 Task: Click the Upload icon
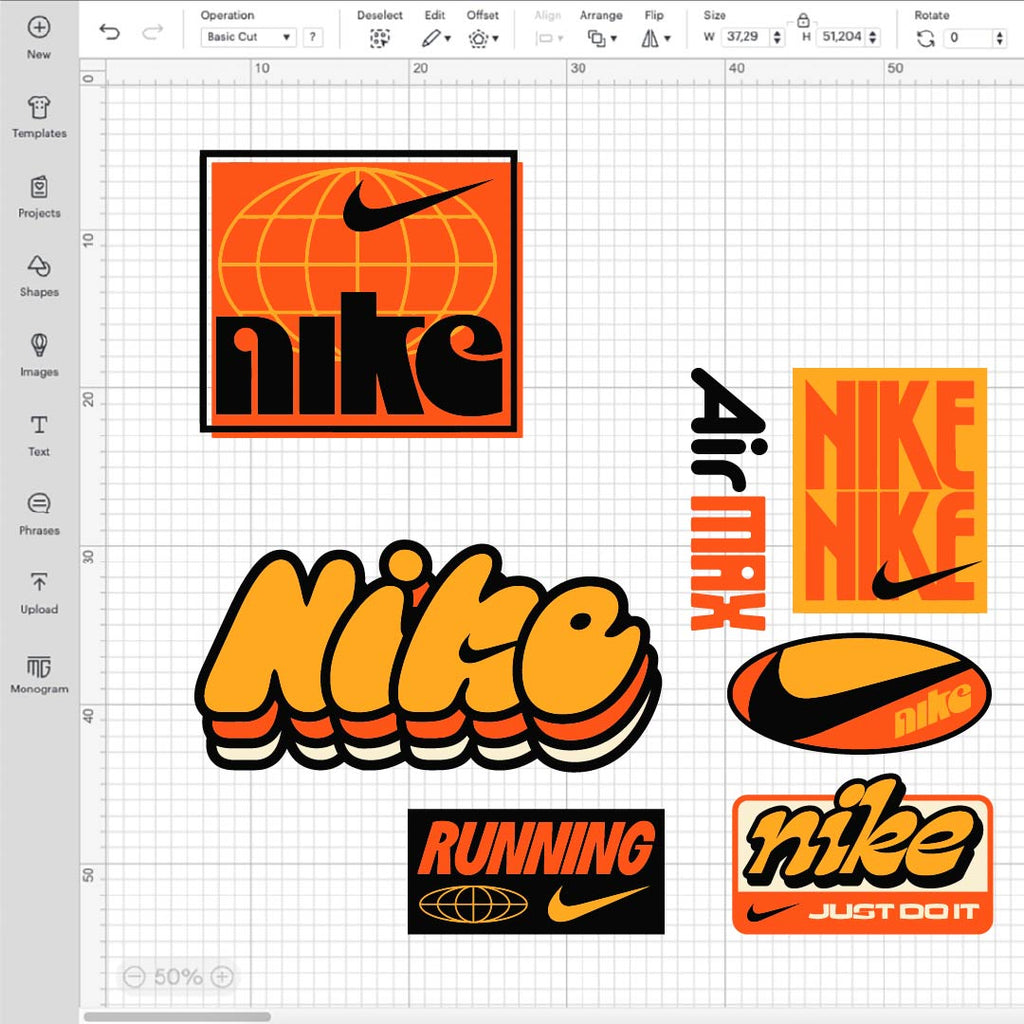39,583
